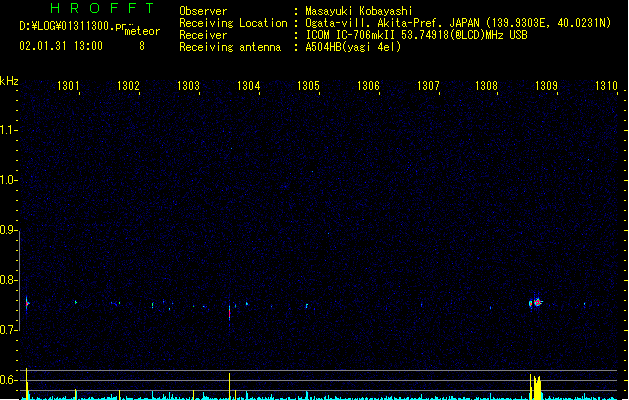Viewport: 629px width, 400px height.
Task: Click the 1302 time axis marker
Action: coord(128,86)
